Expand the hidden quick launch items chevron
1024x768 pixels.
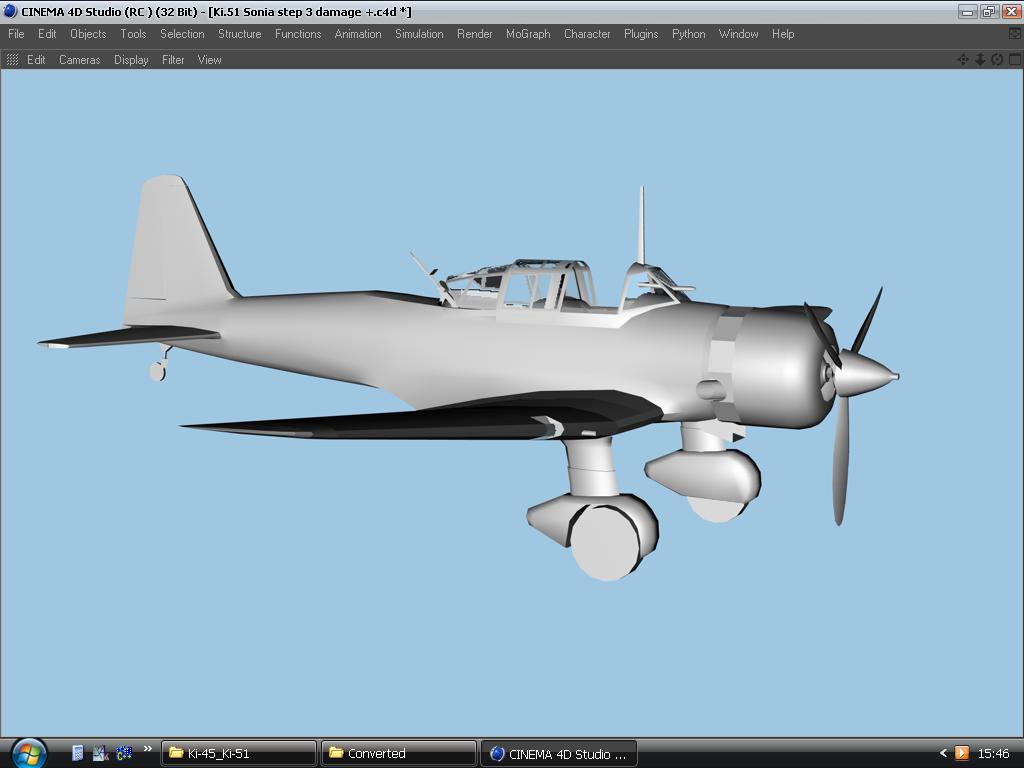coord(148,749)
